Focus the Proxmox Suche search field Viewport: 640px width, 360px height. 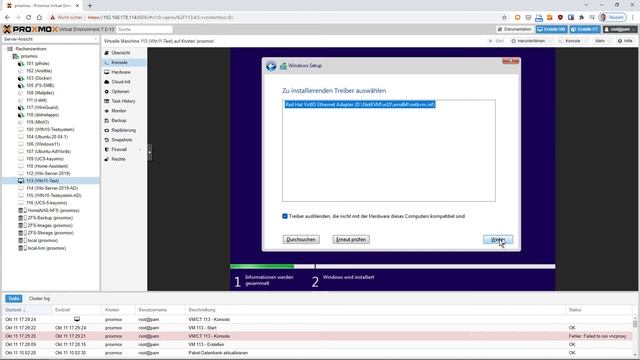click(144, 29)
